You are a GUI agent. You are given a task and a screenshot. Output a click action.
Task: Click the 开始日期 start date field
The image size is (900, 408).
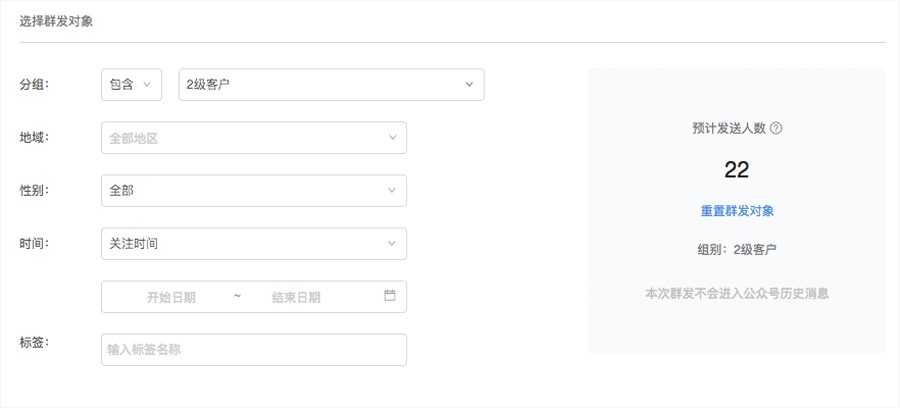171,297
